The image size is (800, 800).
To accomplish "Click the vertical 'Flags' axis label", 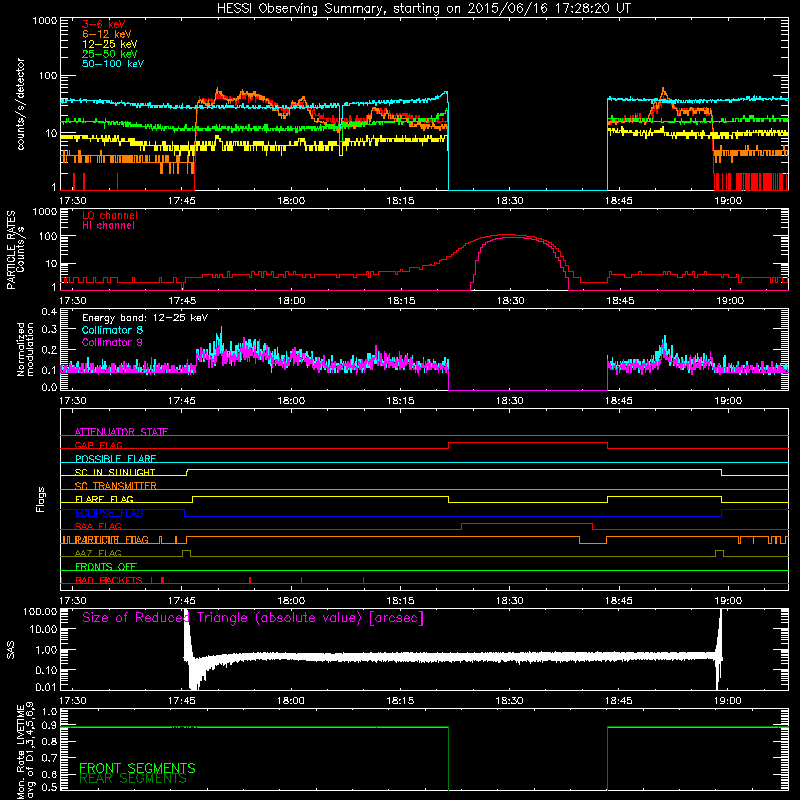I will pyautogui.click(x=41, y=499).
